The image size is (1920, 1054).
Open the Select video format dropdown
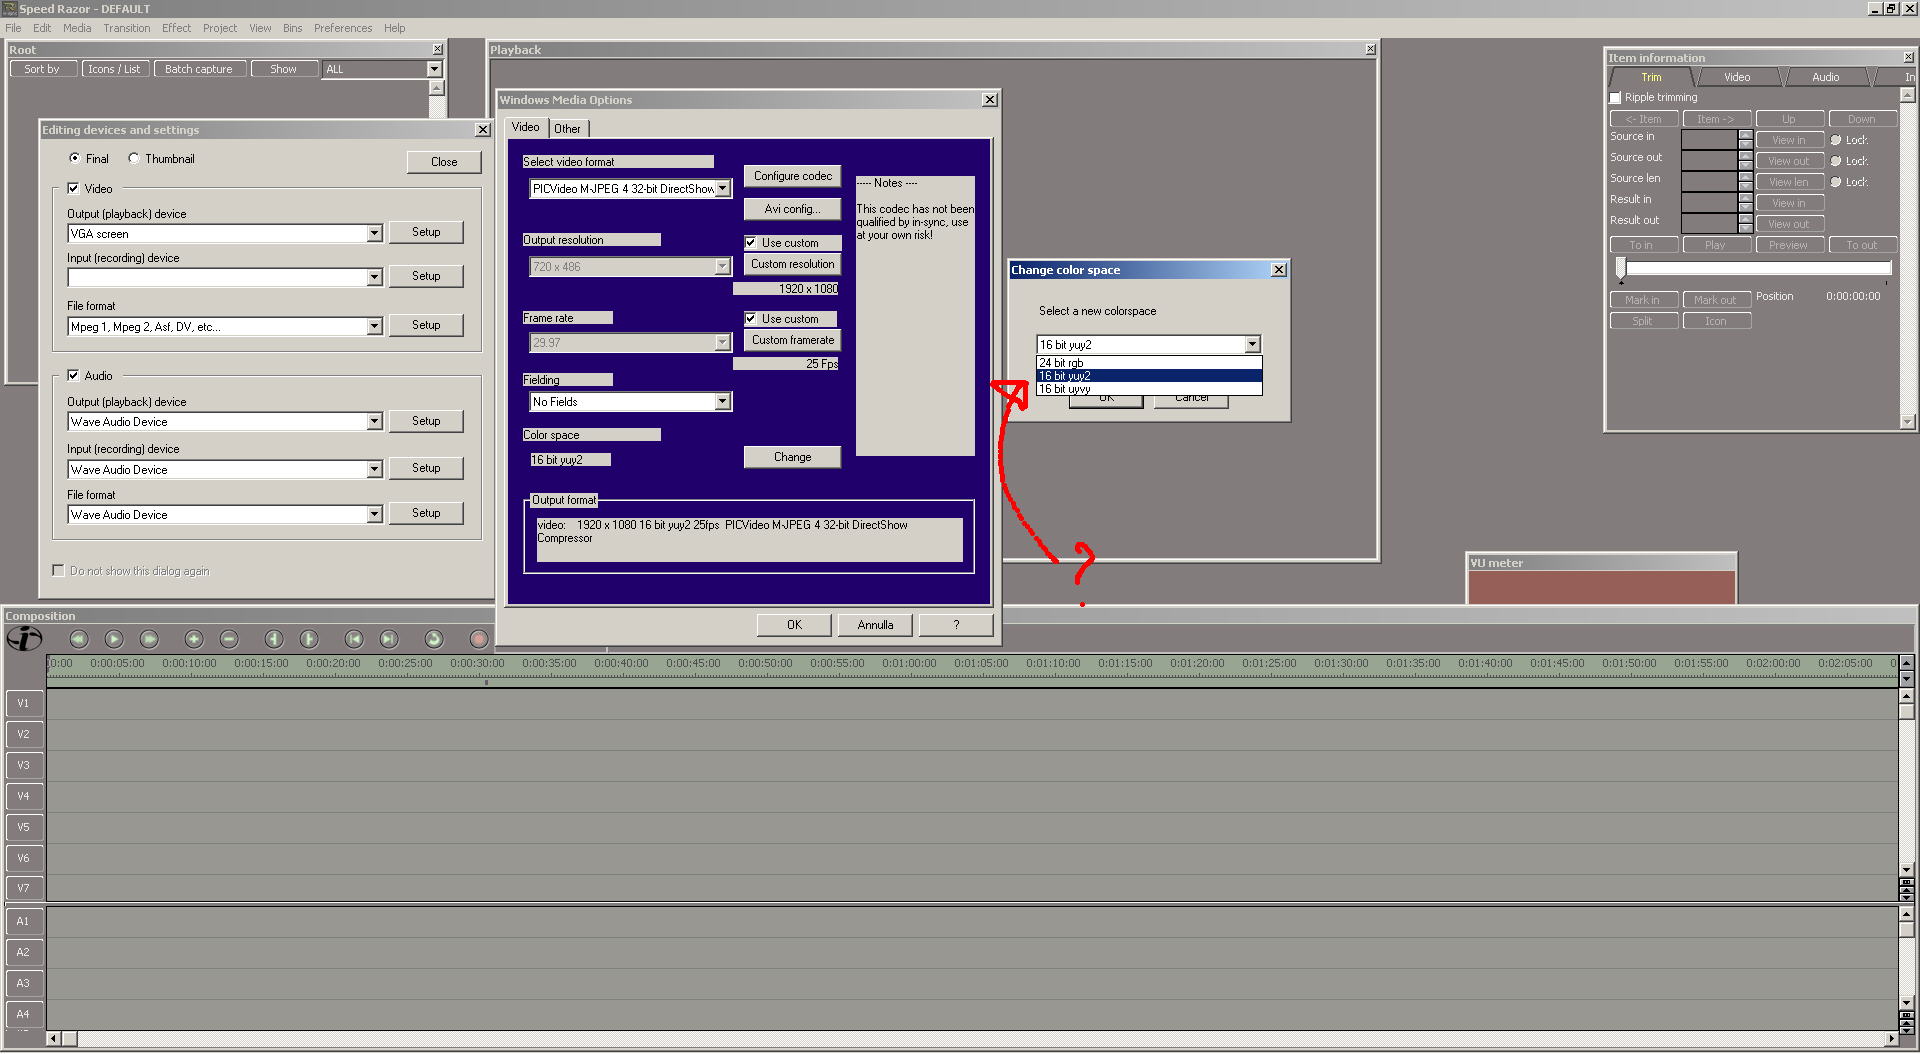click(x=723, y=188)
